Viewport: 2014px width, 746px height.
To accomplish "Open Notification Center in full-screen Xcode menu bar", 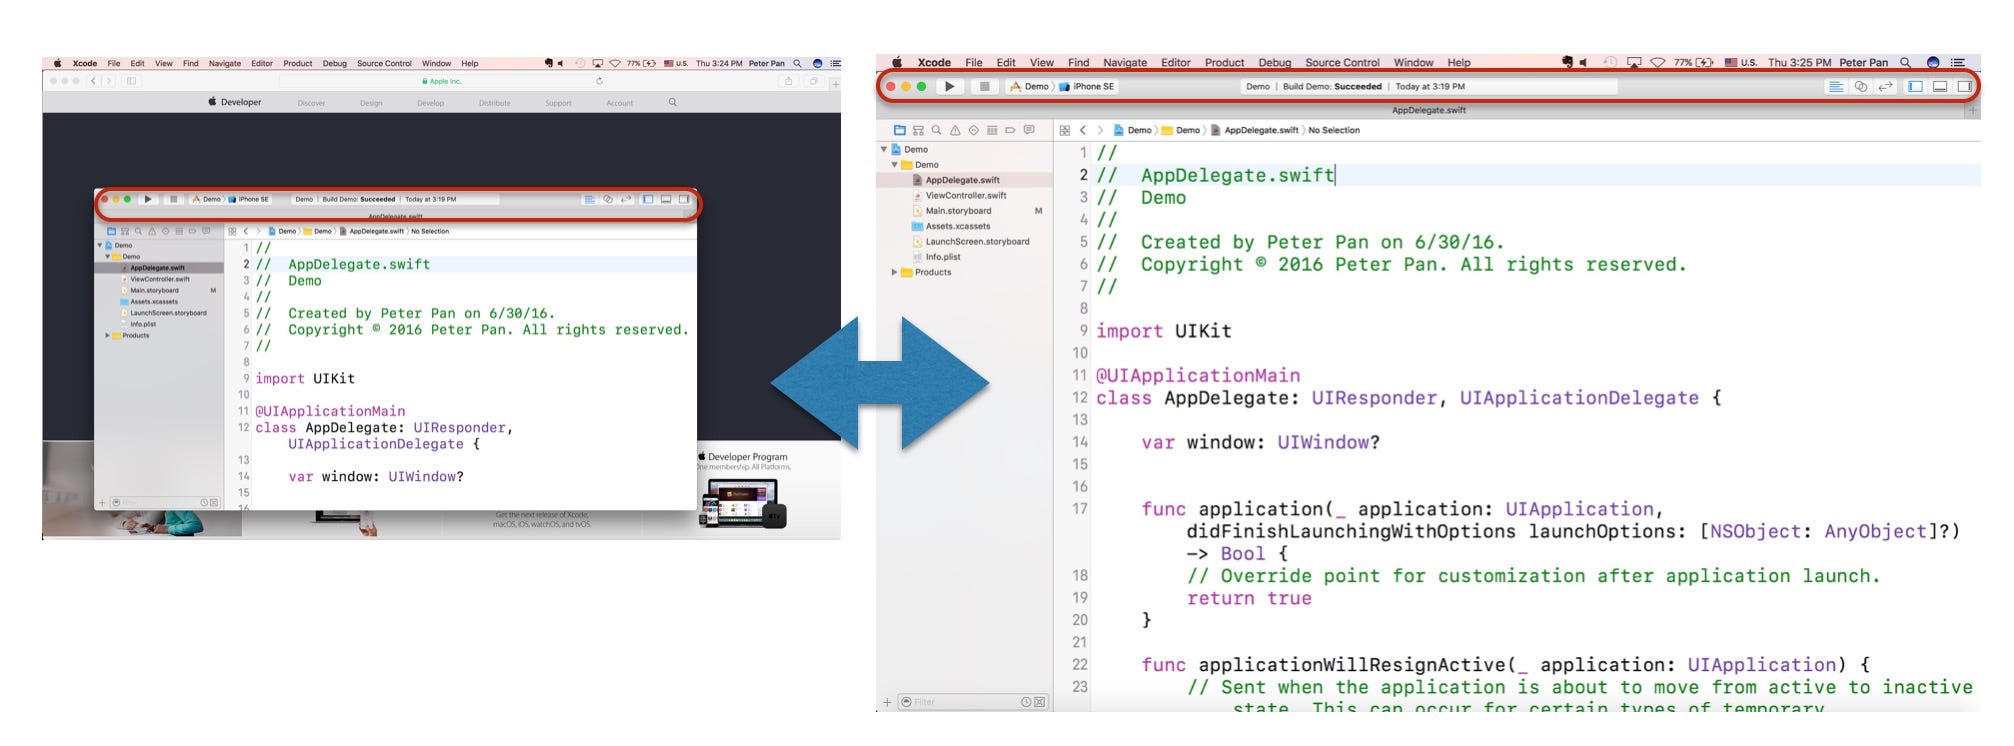I will click(x=1958, y=62).
